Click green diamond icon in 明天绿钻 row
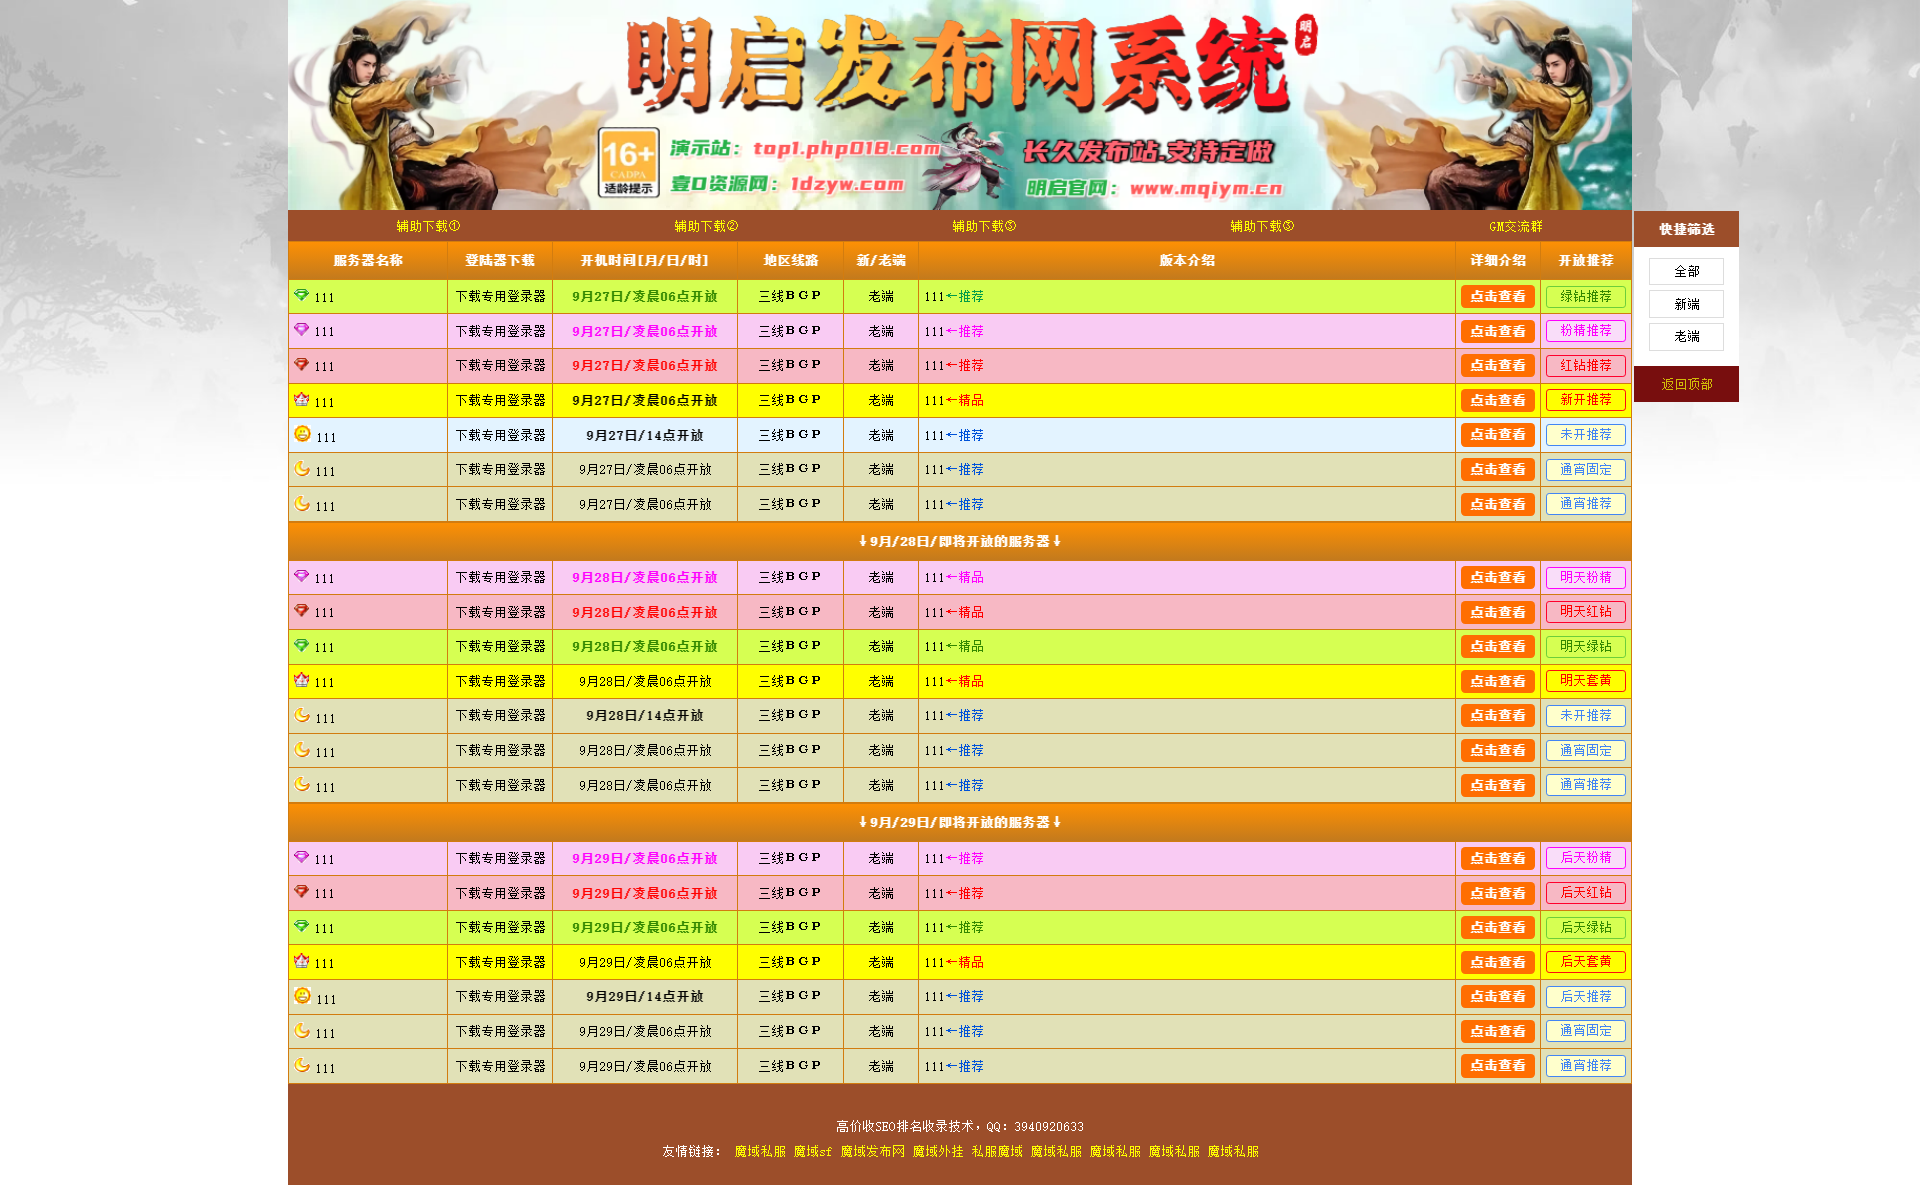The width and height of the screenshot is (1920, 1185). [301, 645]
